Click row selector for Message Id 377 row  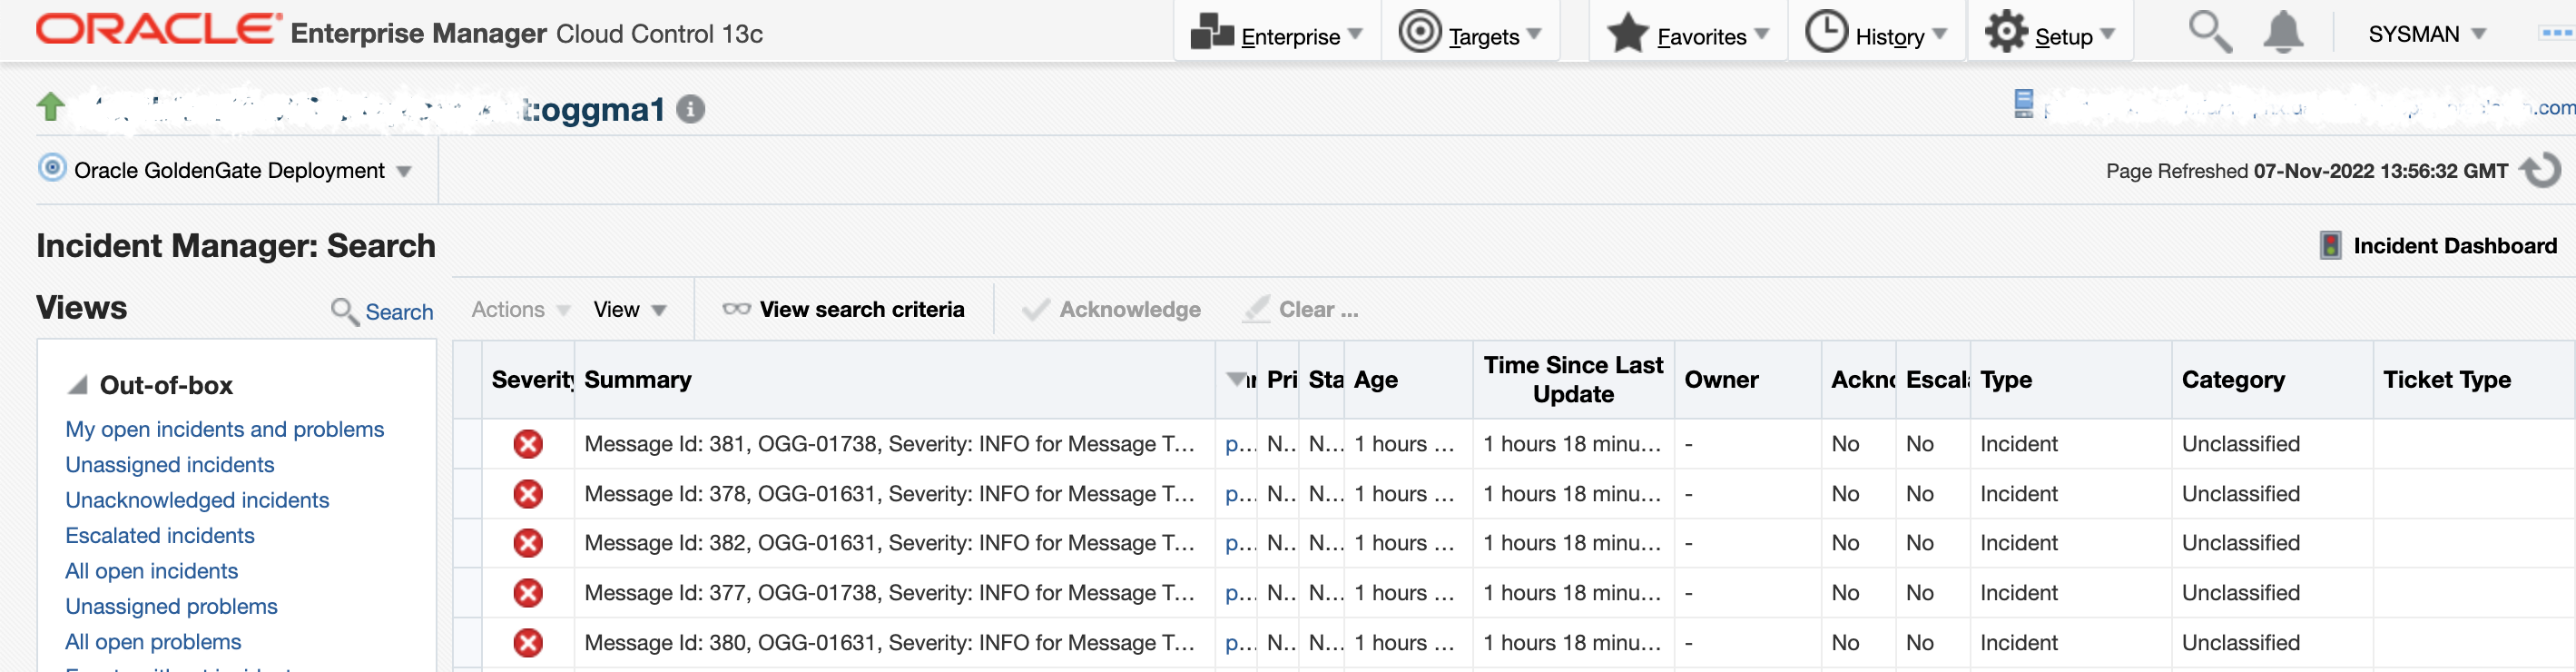point(467,593)
